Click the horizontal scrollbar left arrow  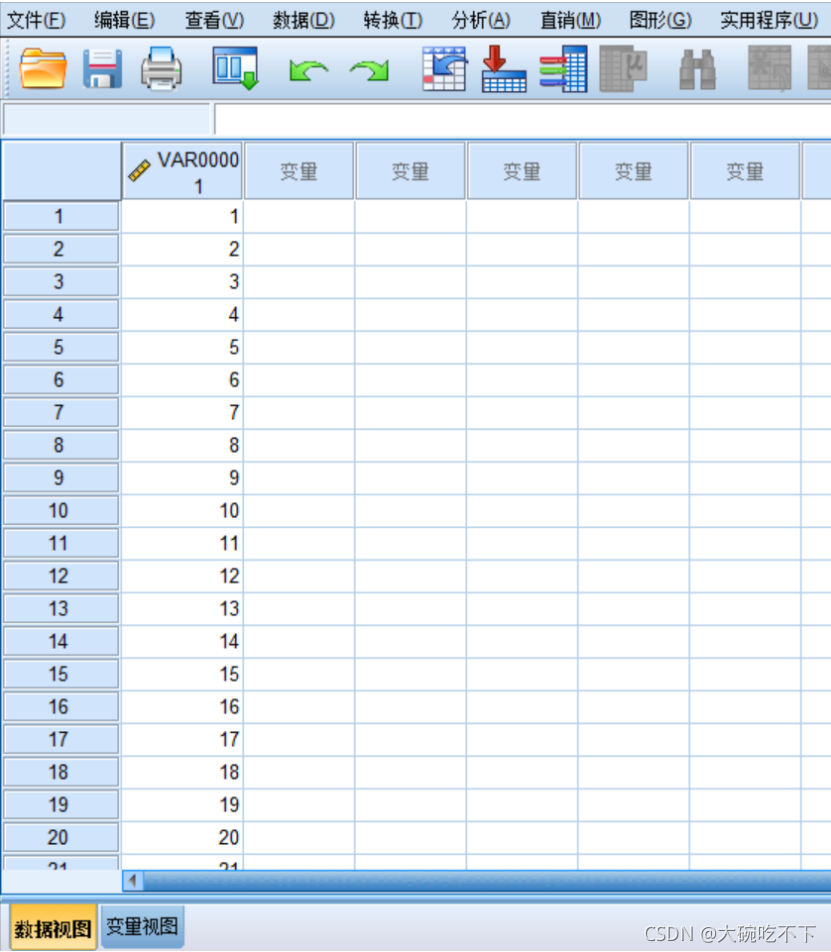coord(133,880)
